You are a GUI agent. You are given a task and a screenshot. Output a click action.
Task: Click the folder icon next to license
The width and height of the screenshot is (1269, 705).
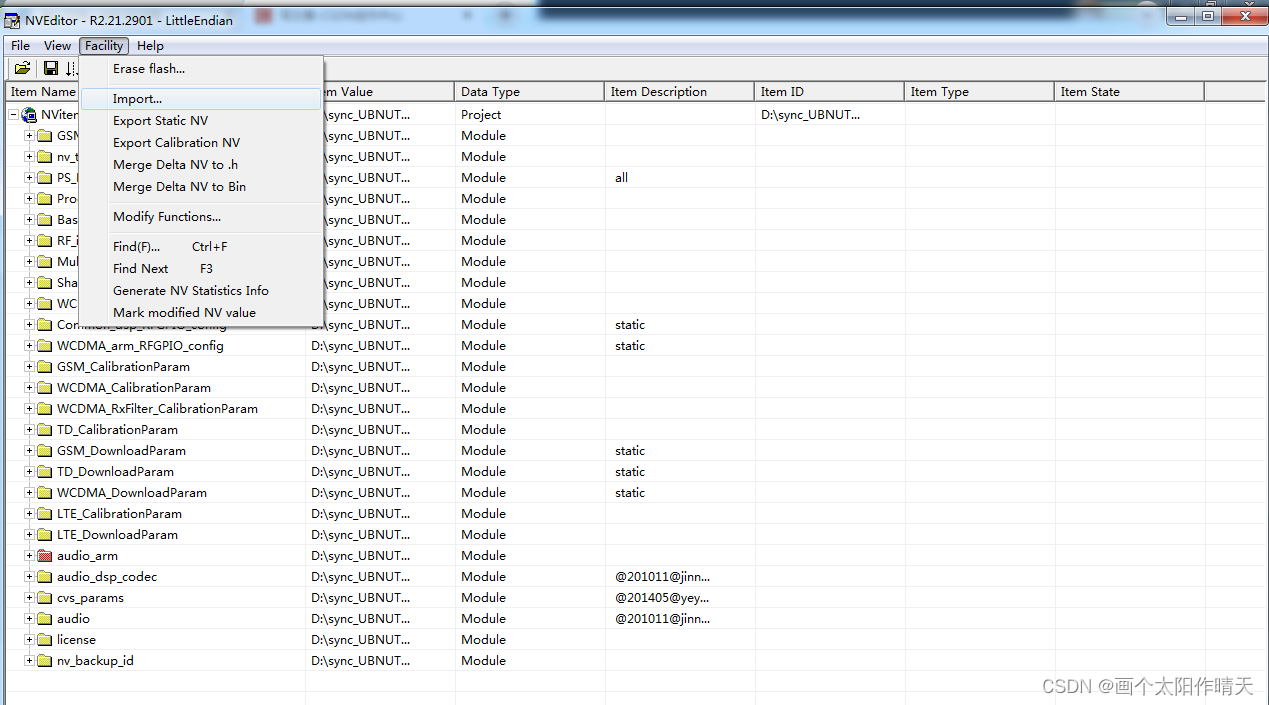(x=44, y=640)
